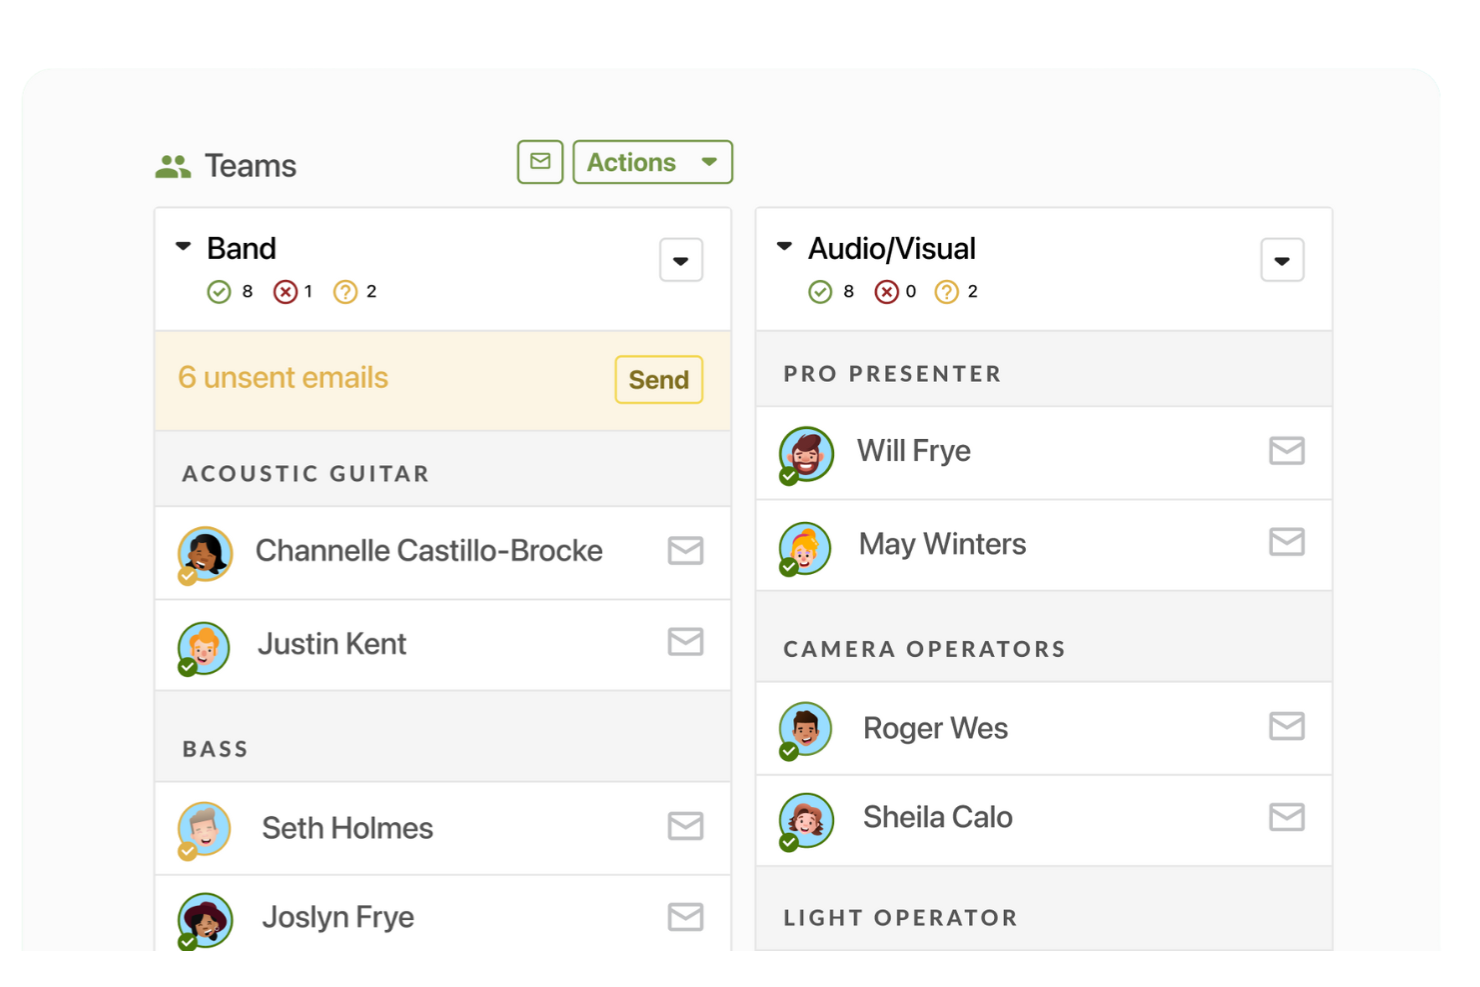Select the Pro Presenter section header
Screen dimensions: 1480x987
(892, 373)
